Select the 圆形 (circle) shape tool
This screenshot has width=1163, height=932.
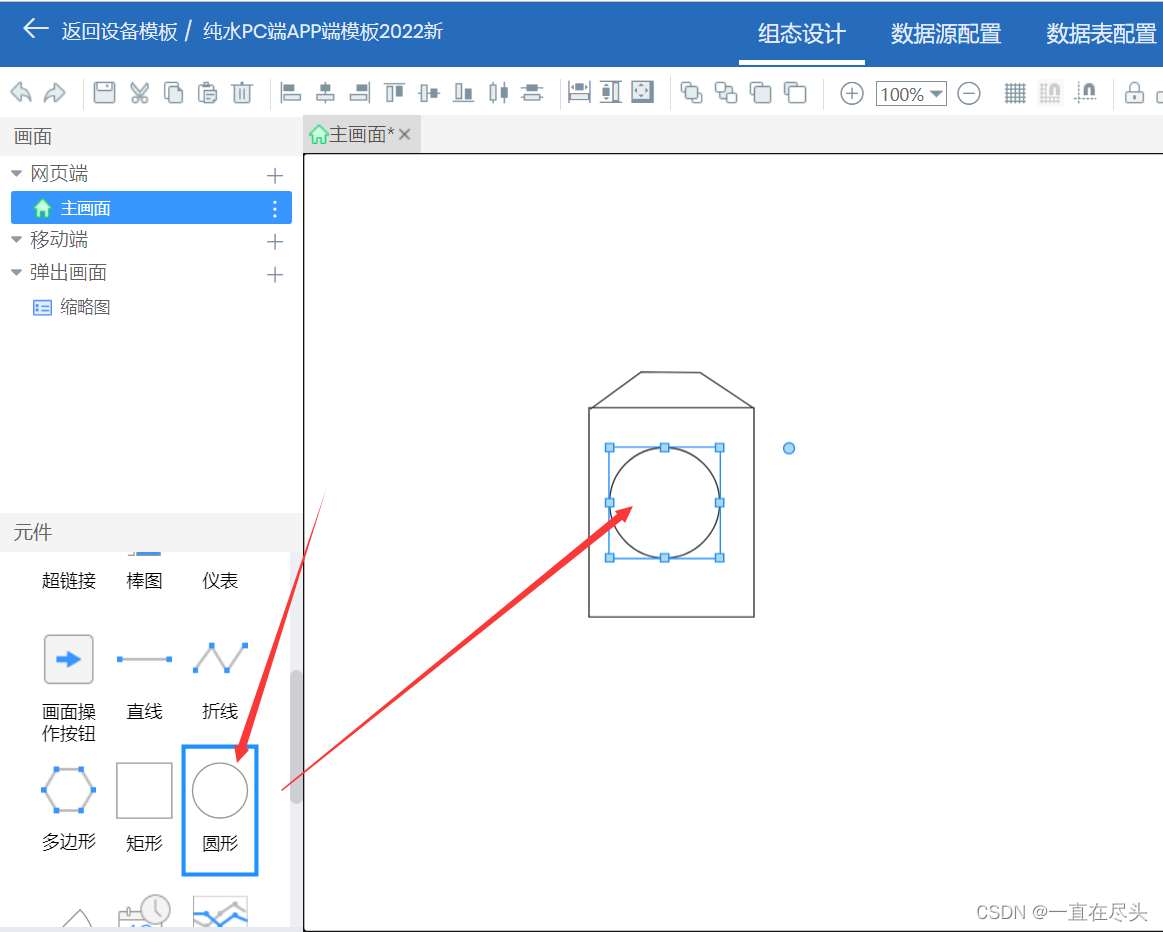coord(219,790)
